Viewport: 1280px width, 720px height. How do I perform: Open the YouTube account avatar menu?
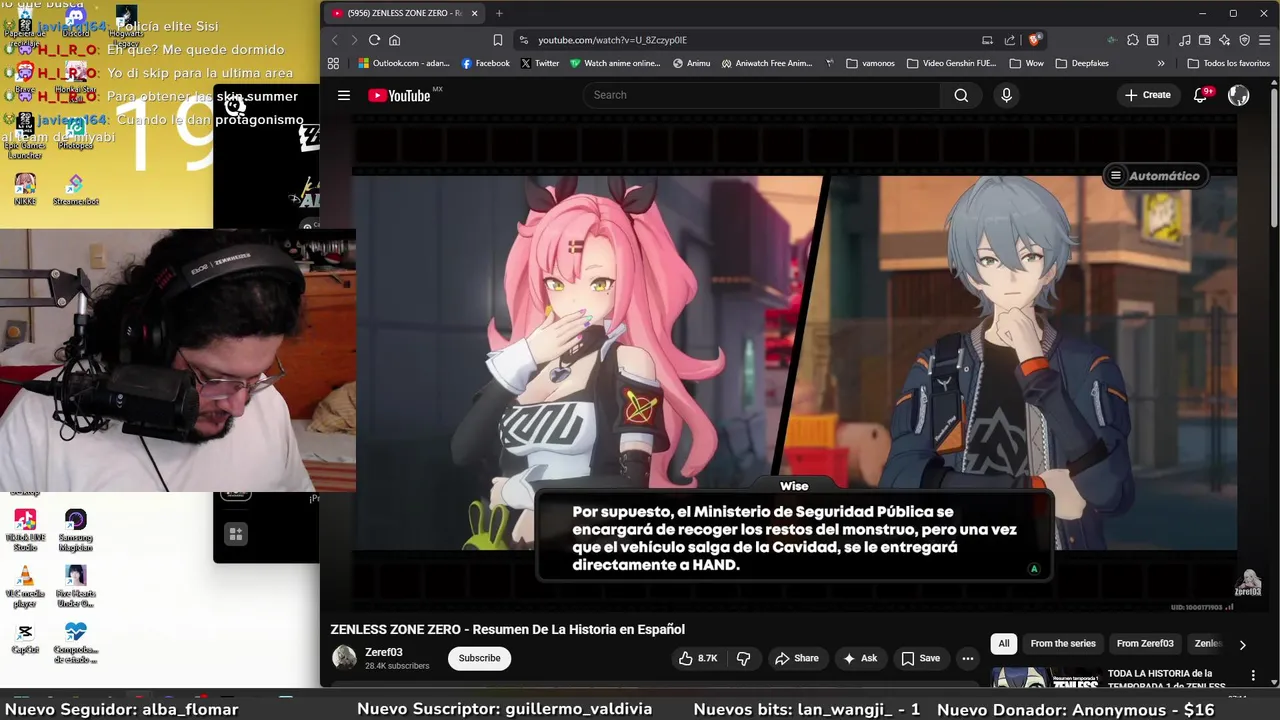point(1239,95)
